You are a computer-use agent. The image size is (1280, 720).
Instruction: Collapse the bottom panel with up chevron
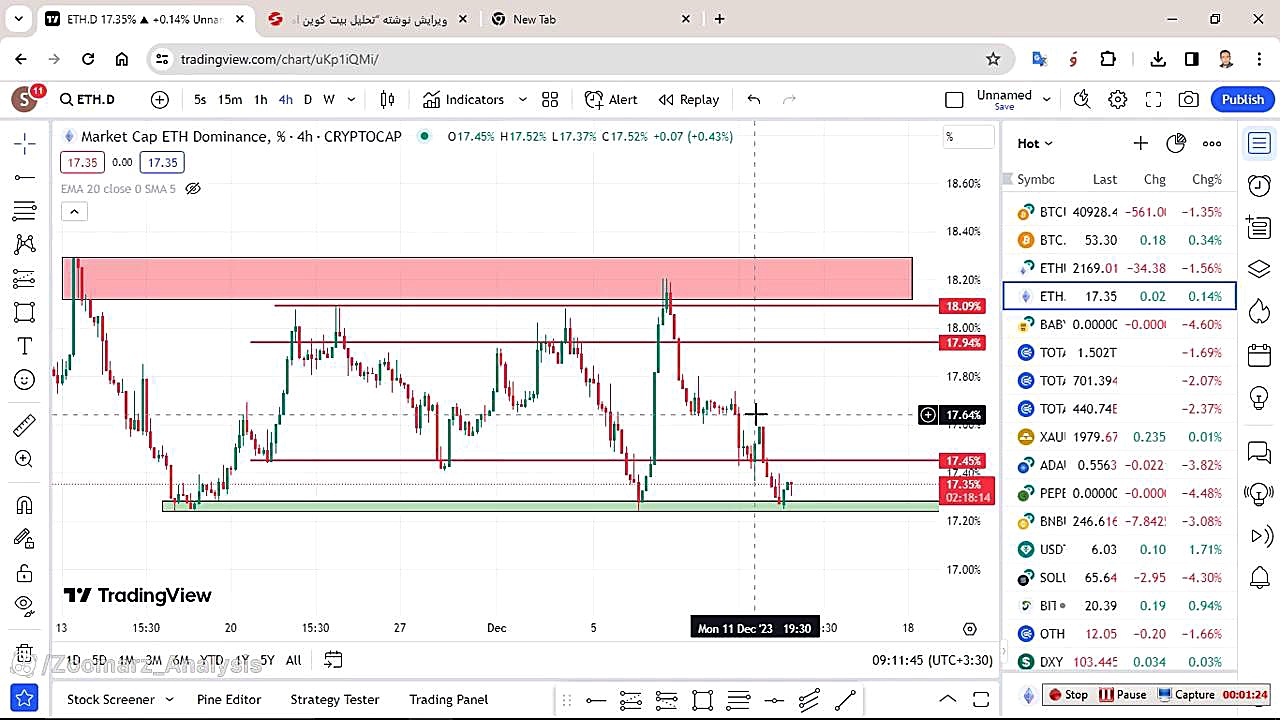948,699
